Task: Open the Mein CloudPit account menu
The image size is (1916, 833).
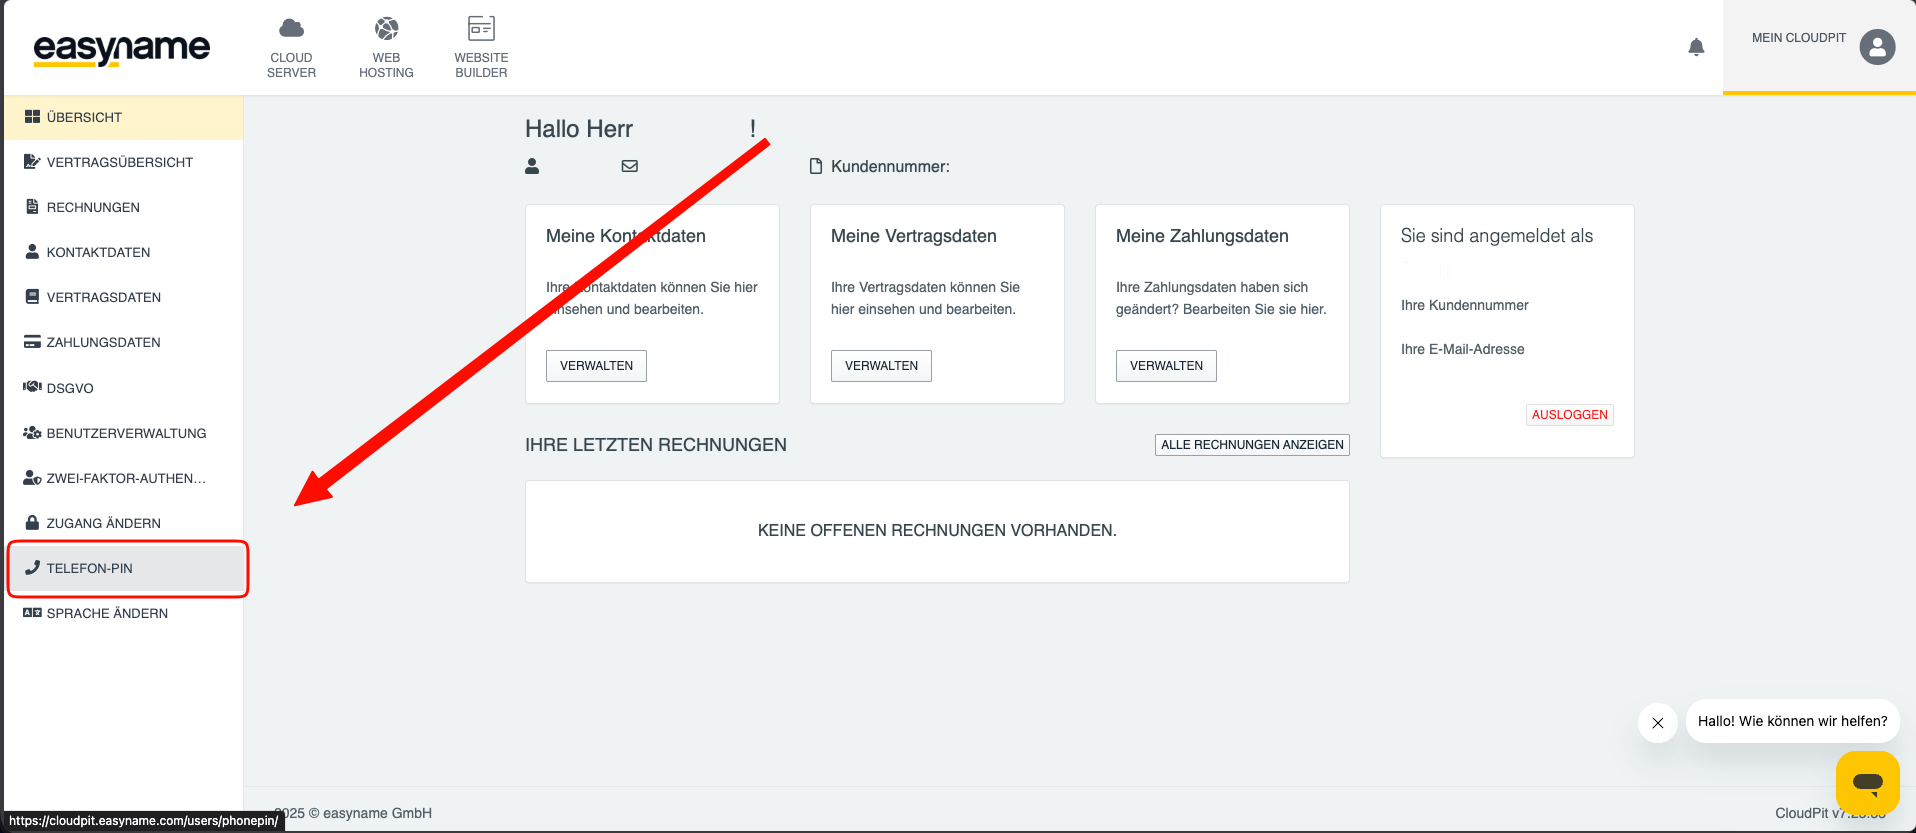Action: coord(1798,38)
